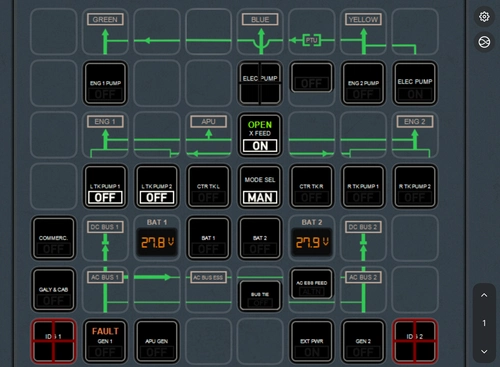The image size is (500, 367).
Task: Toggle the BUS TIE switch
Action: point(260,296)
